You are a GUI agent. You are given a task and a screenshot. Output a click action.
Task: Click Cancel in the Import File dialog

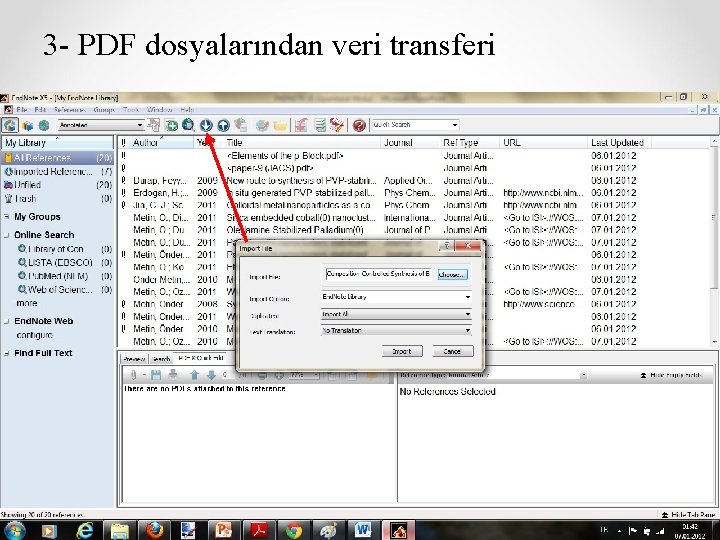pyautogui.click(x=453, y=351)
